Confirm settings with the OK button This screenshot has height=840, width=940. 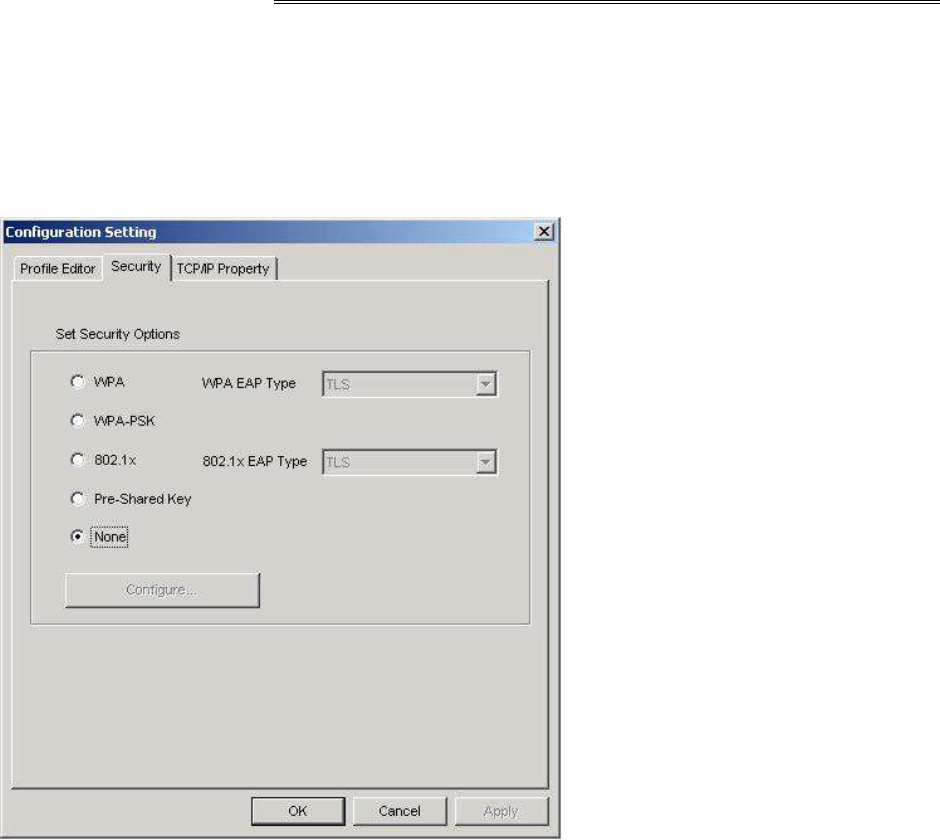click(298, 811)
